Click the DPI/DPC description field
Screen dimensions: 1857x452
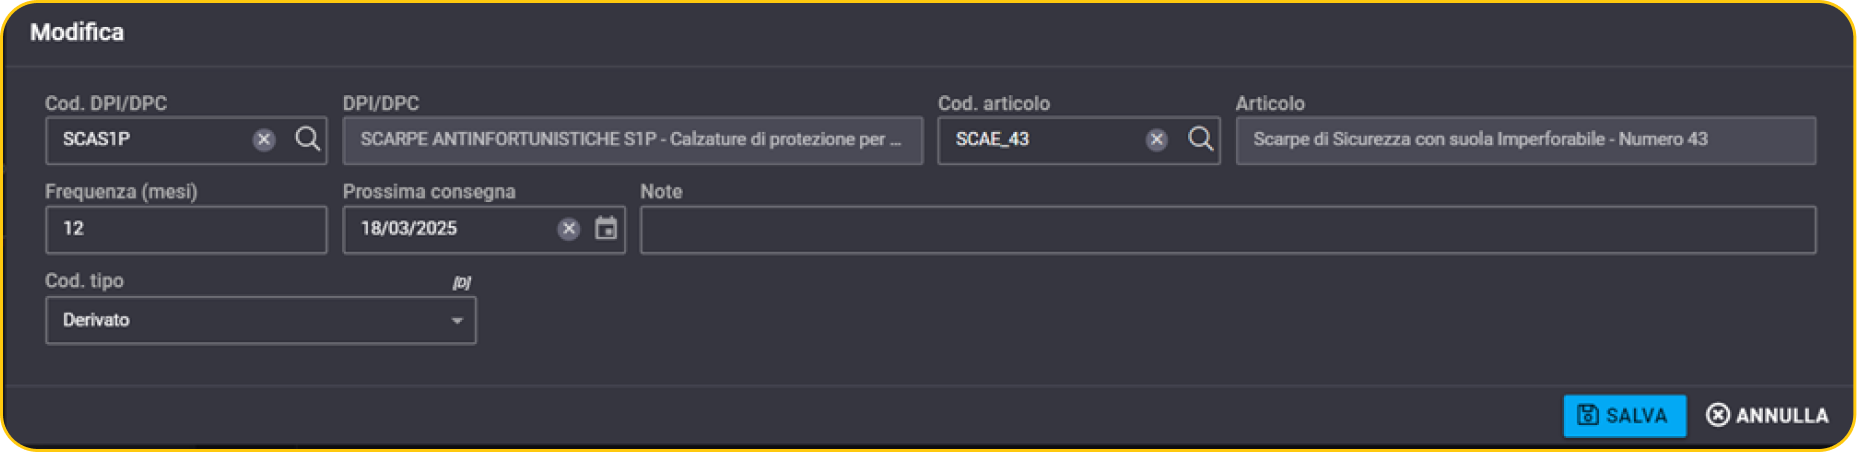tap(633, 140)
